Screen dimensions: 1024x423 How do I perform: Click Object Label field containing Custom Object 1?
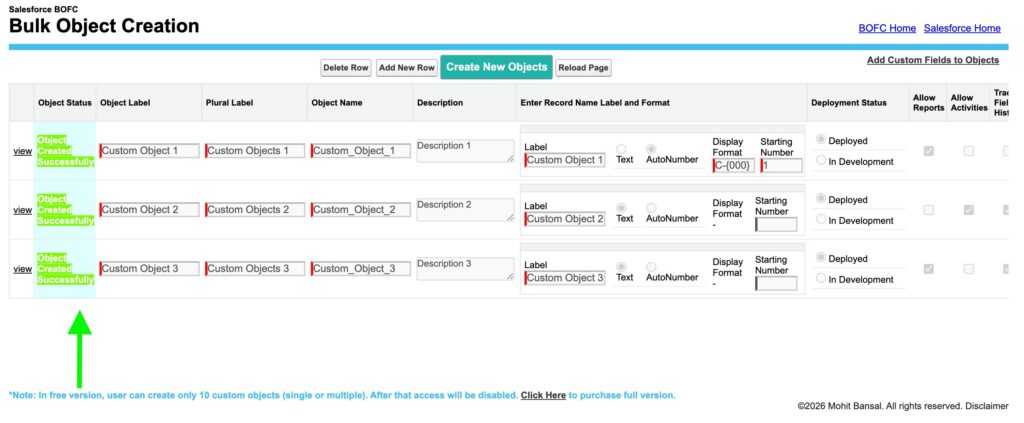coord(150,151)
